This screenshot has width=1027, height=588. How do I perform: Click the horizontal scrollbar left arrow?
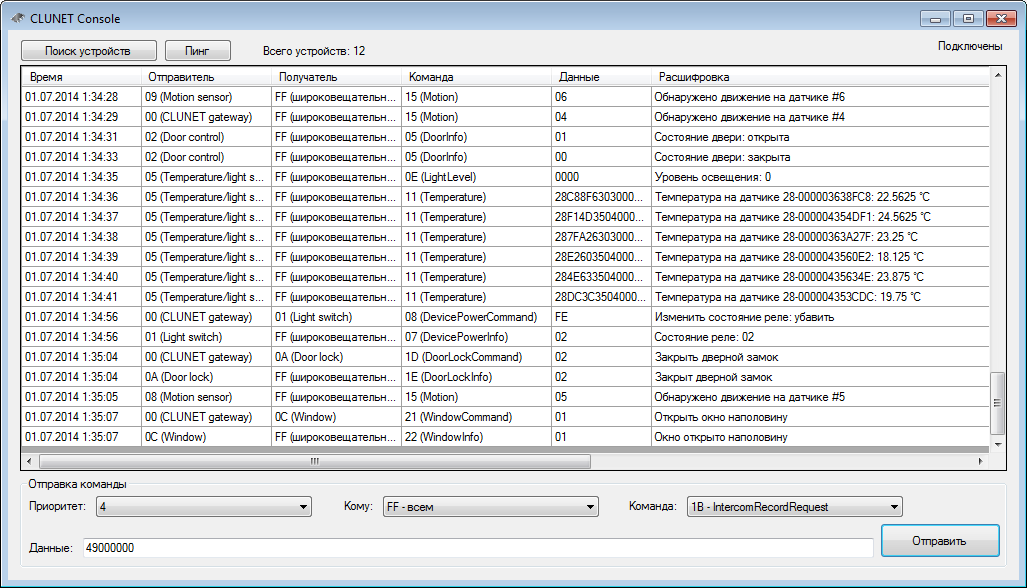(x=29, y=462)
